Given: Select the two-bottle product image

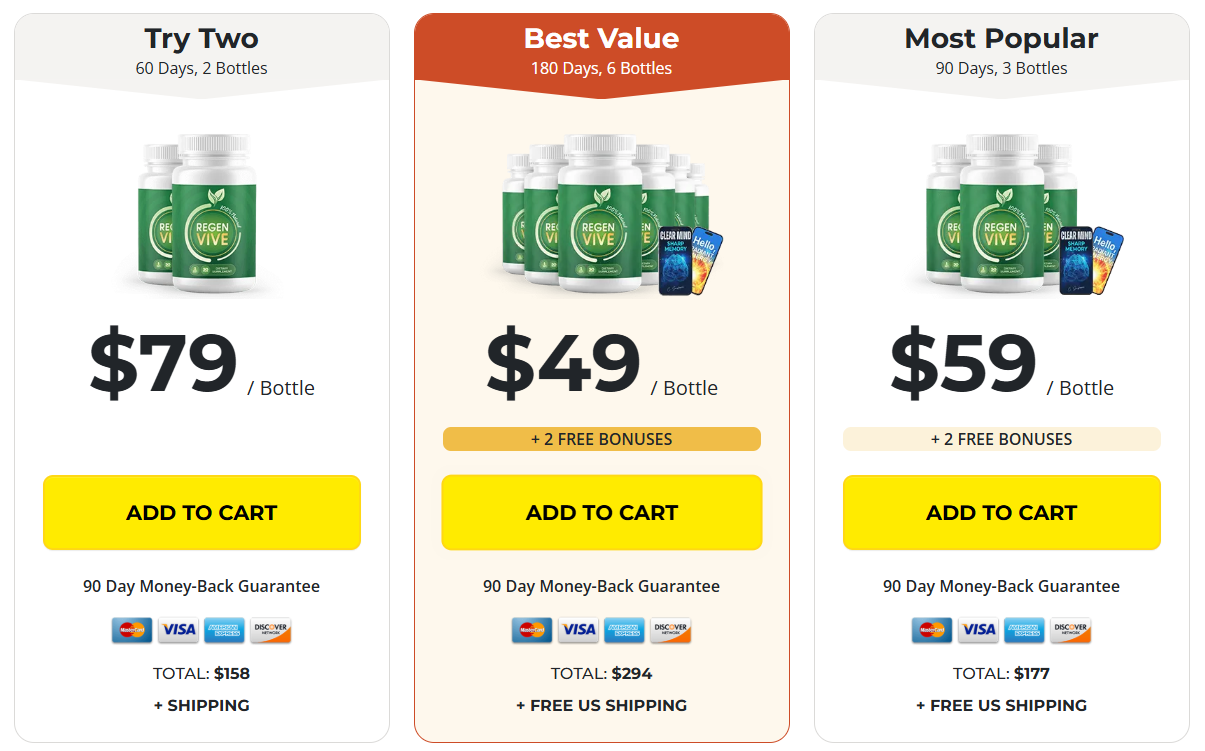Looking at the screenshot, I should pos(197,213).
